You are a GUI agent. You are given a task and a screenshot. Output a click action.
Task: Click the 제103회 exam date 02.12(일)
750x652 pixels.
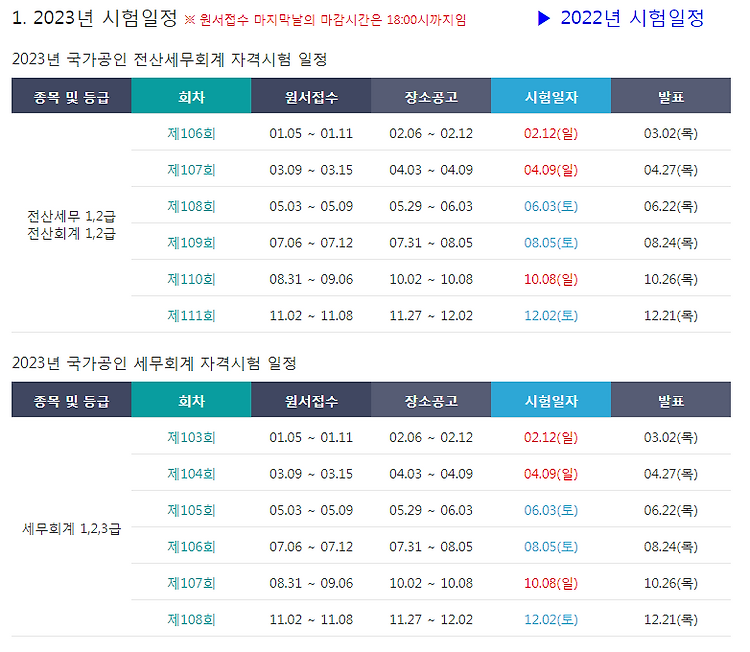coord(551,437)
